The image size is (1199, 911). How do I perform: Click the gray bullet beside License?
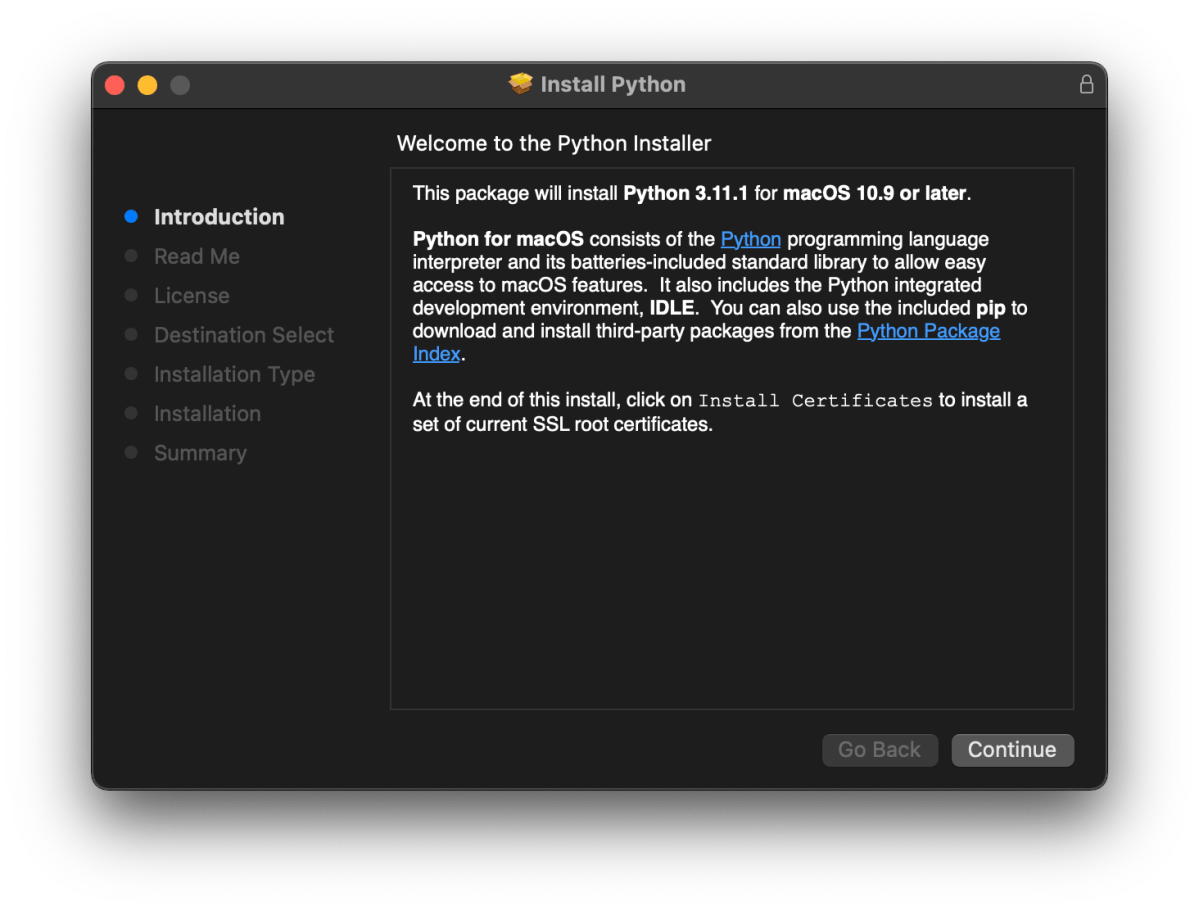point(131,295)
